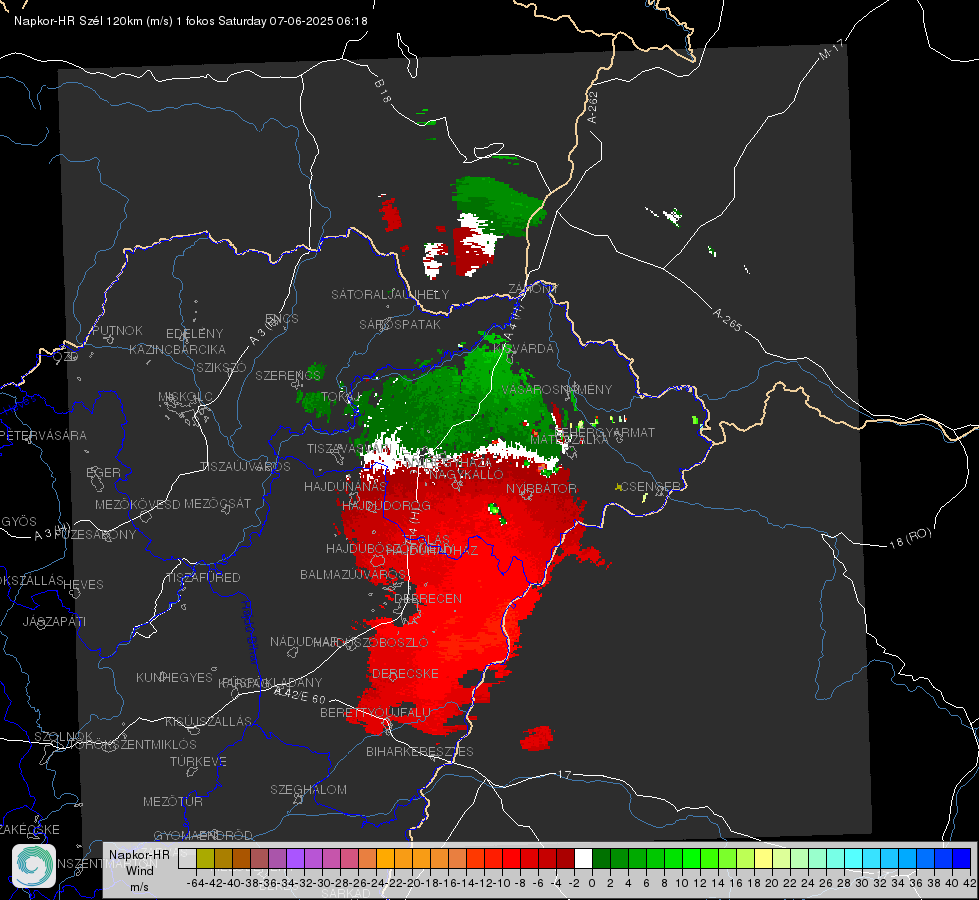
Task: Select the DEBRECEN city label
Action: click(428, 598)
